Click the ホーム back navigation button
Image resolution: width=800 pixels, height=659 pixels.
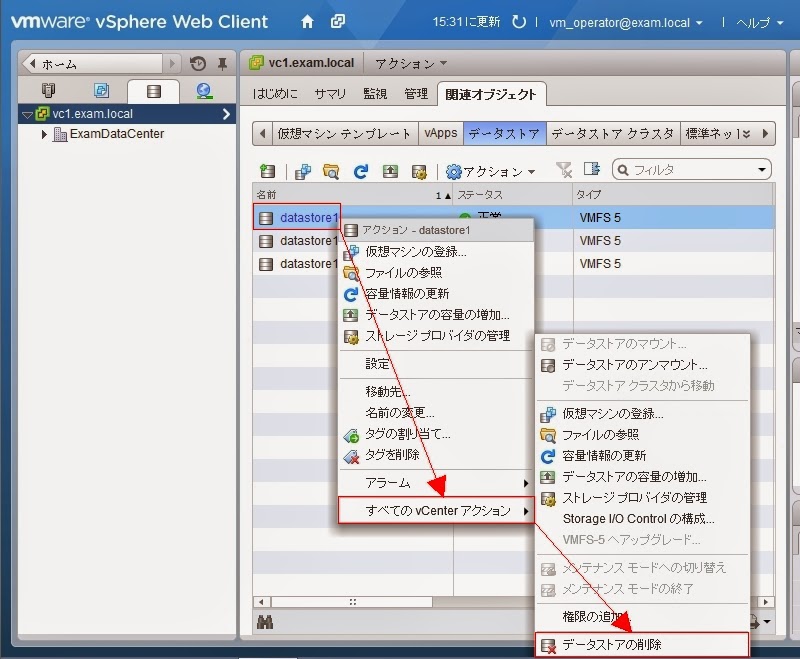pyautogui.click(x=92, y=64)
